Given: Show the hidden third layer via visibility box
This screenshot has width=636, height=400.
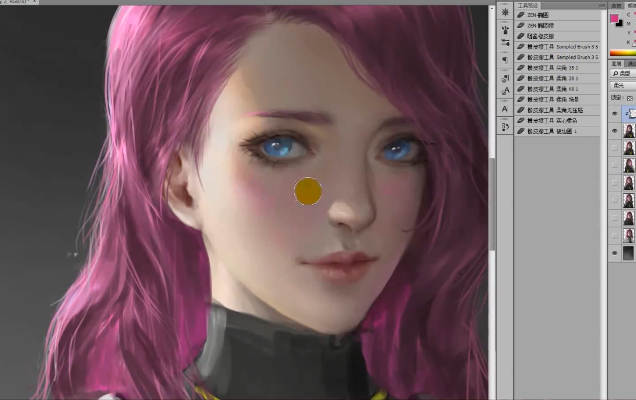Looking at the screenshot, I should click(x=614, y=148).
